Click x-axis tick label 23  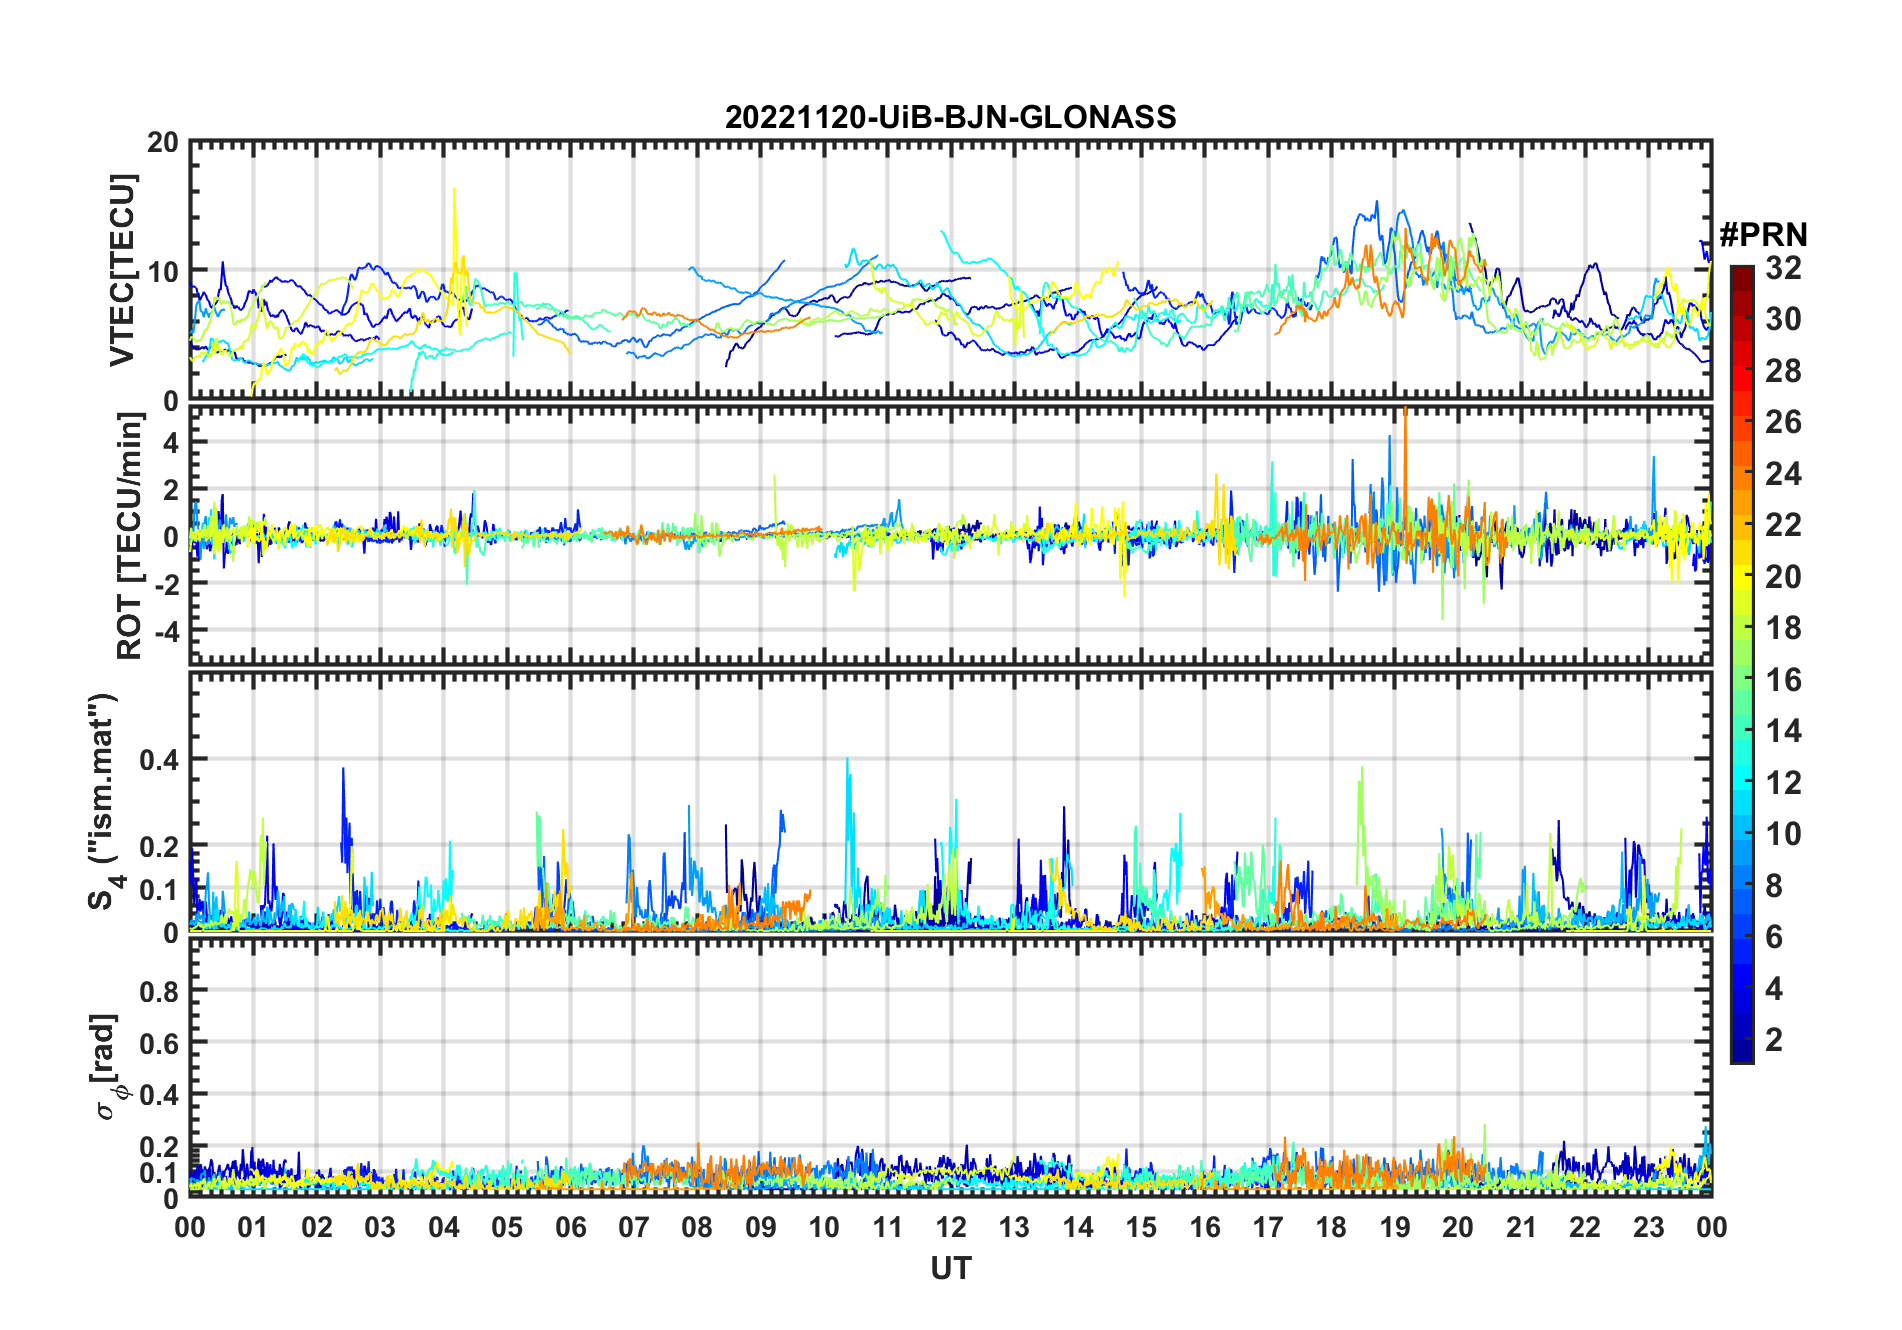[x=1648, y=1227]
